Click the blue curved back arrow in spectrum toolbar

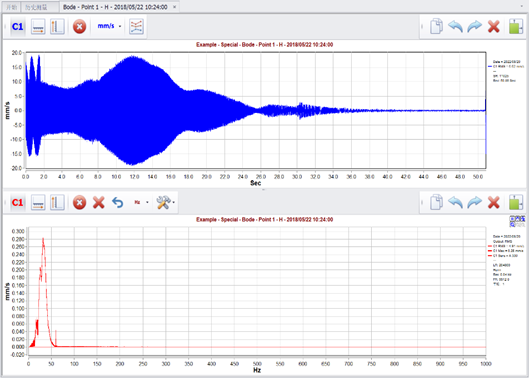click(x=117, y=203)
